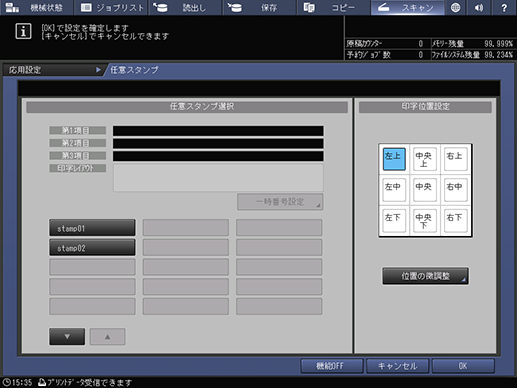Switch to the コピー tab
The image size is (517, 388).
pyautogui.click(x=333, y=7)
